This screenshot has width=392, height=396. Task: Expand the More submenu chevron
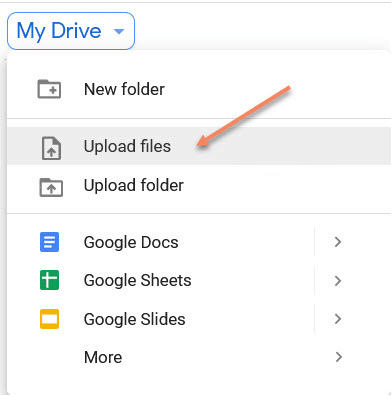[338, 357]
